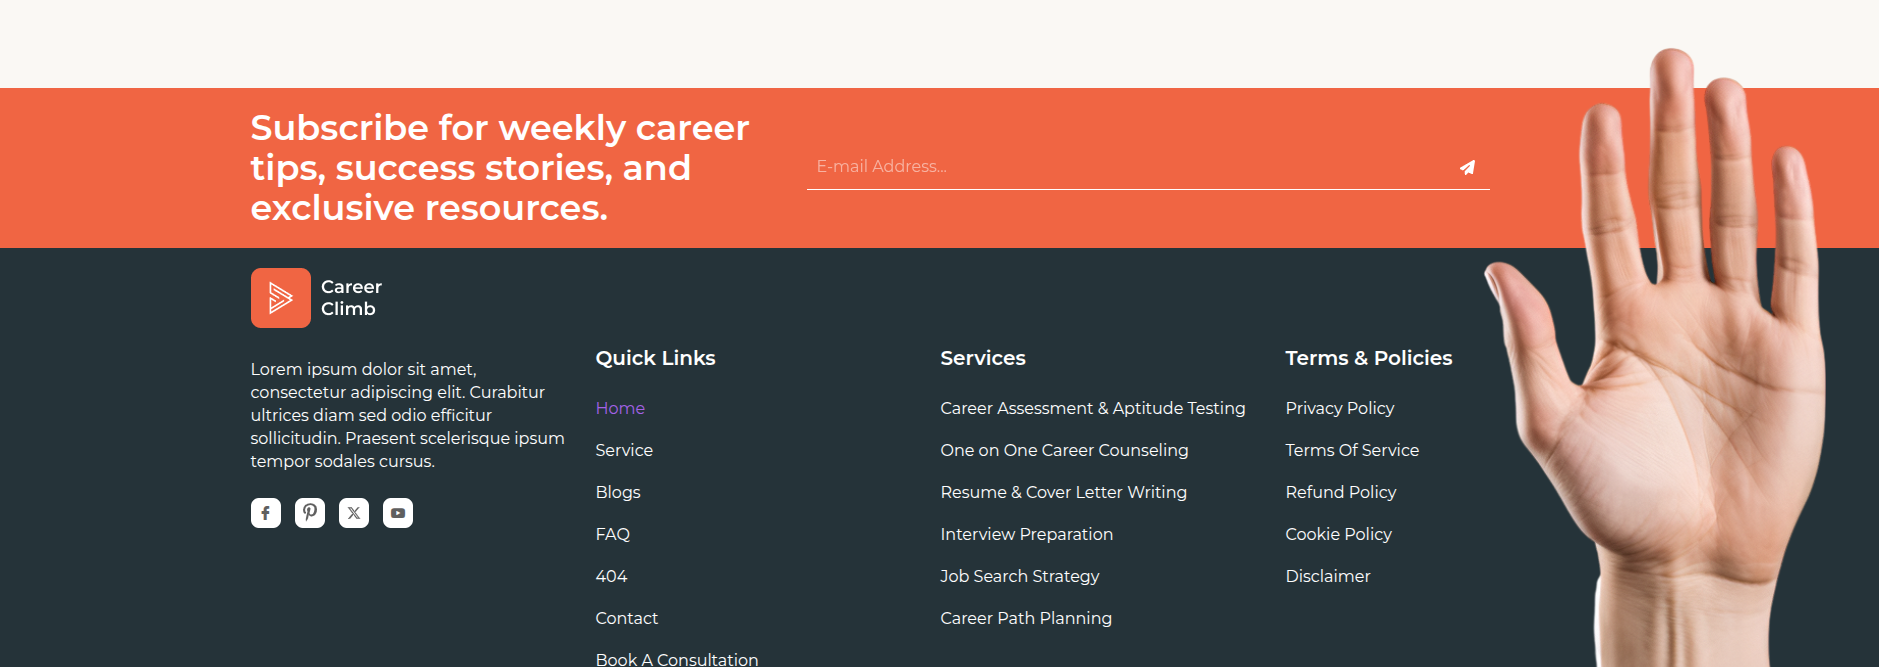Visit Interview Preparation service link
The image size is (1879, 667).
pyautogui.click(x=1027, y=534)
